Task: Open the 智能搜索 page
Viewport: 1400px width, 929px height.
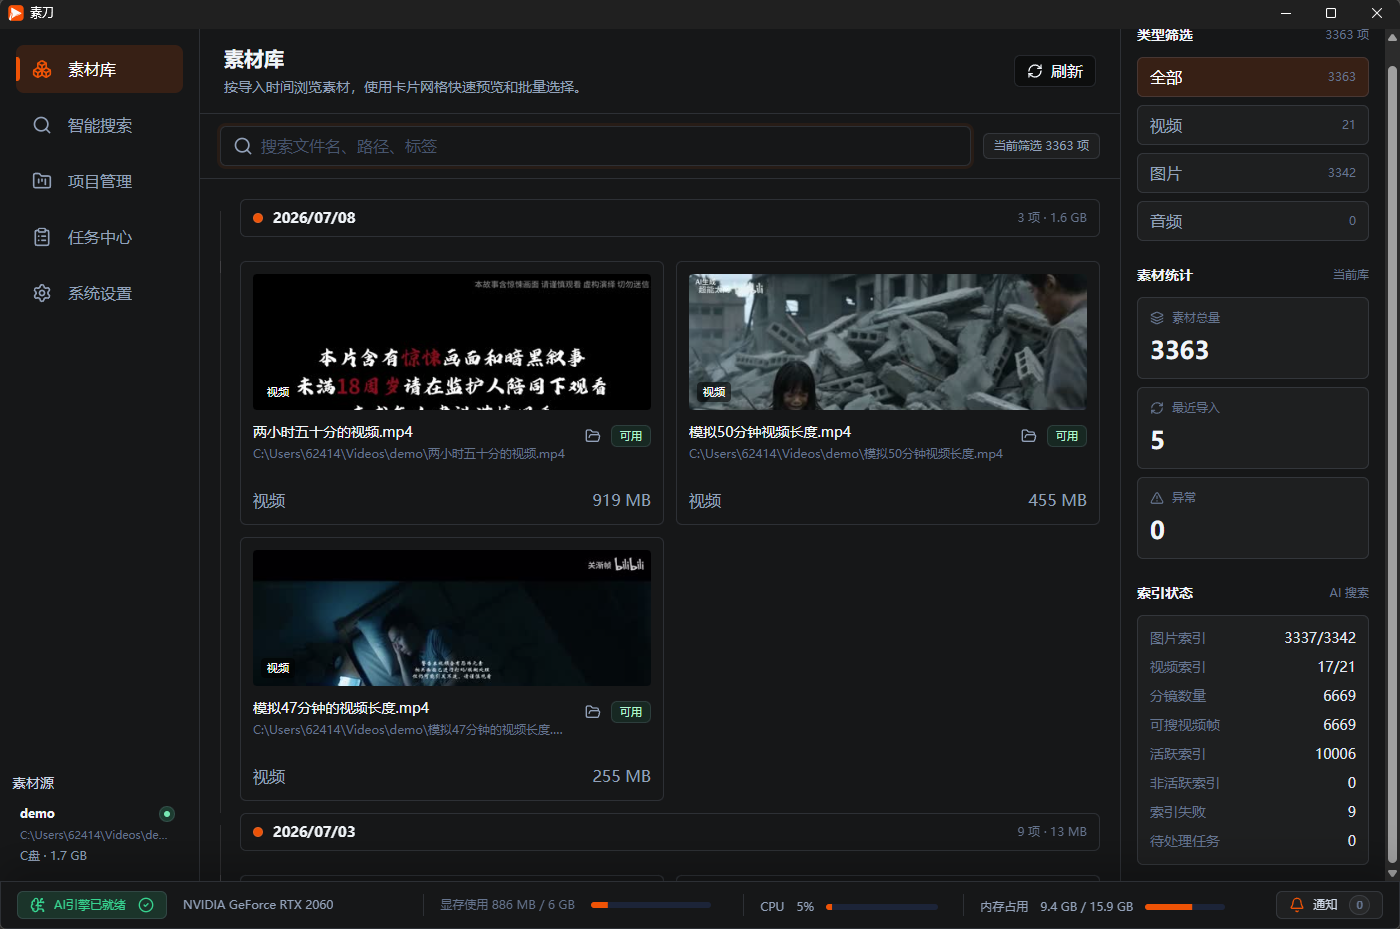Action: pyautogui.click(x=99, y=125)
